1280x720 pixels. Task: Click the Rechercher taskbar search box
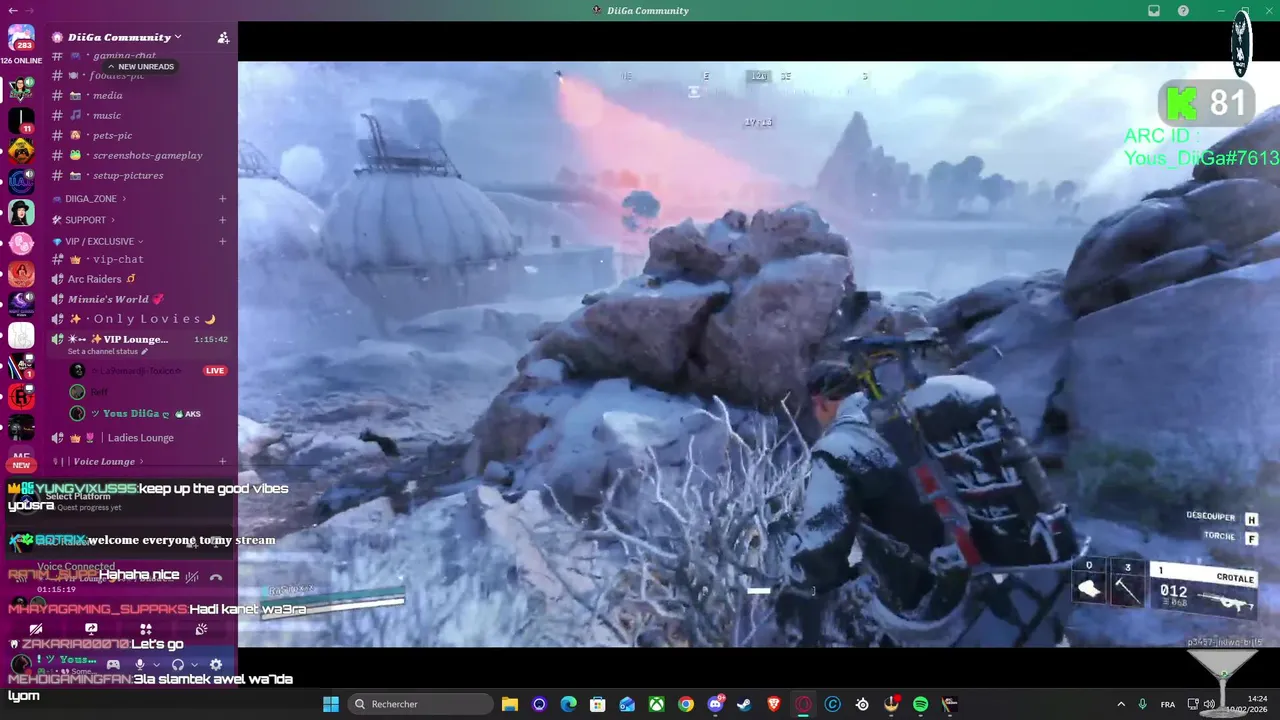click(x=421, y=704)
